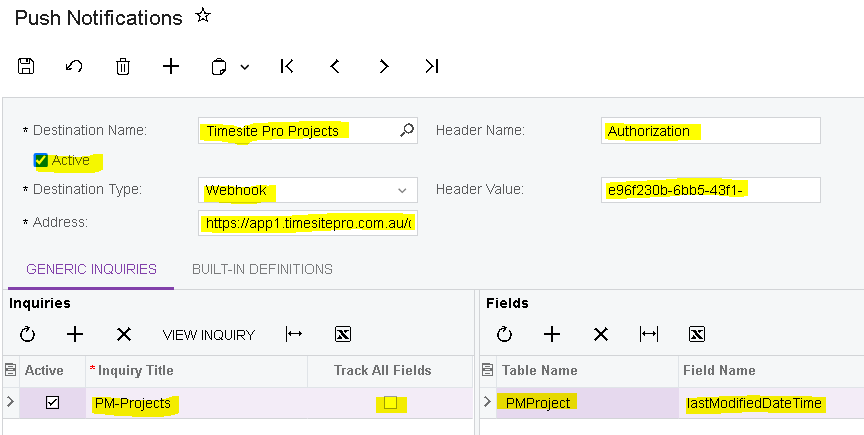Switch to Built-In Definitions tab
The image size is (864, 435).
pos(262,269)
